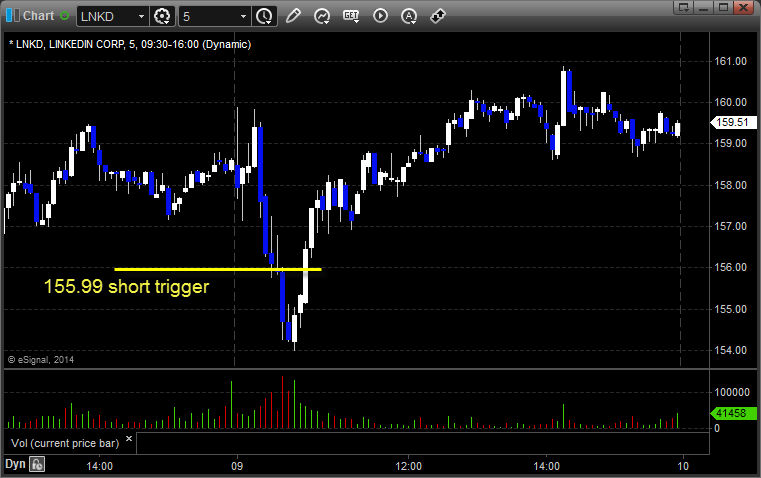Open the window options dropdown beside minimize
761x478 pixels.
coord(684,7)
